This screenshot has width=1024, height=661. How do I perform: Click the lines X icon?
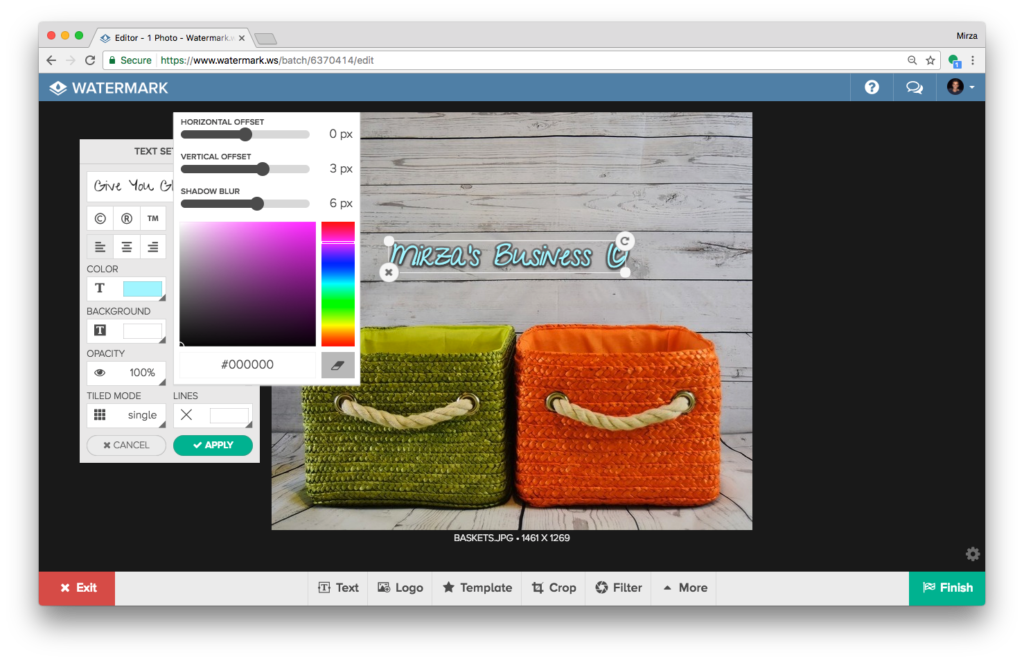pos(187,415)
